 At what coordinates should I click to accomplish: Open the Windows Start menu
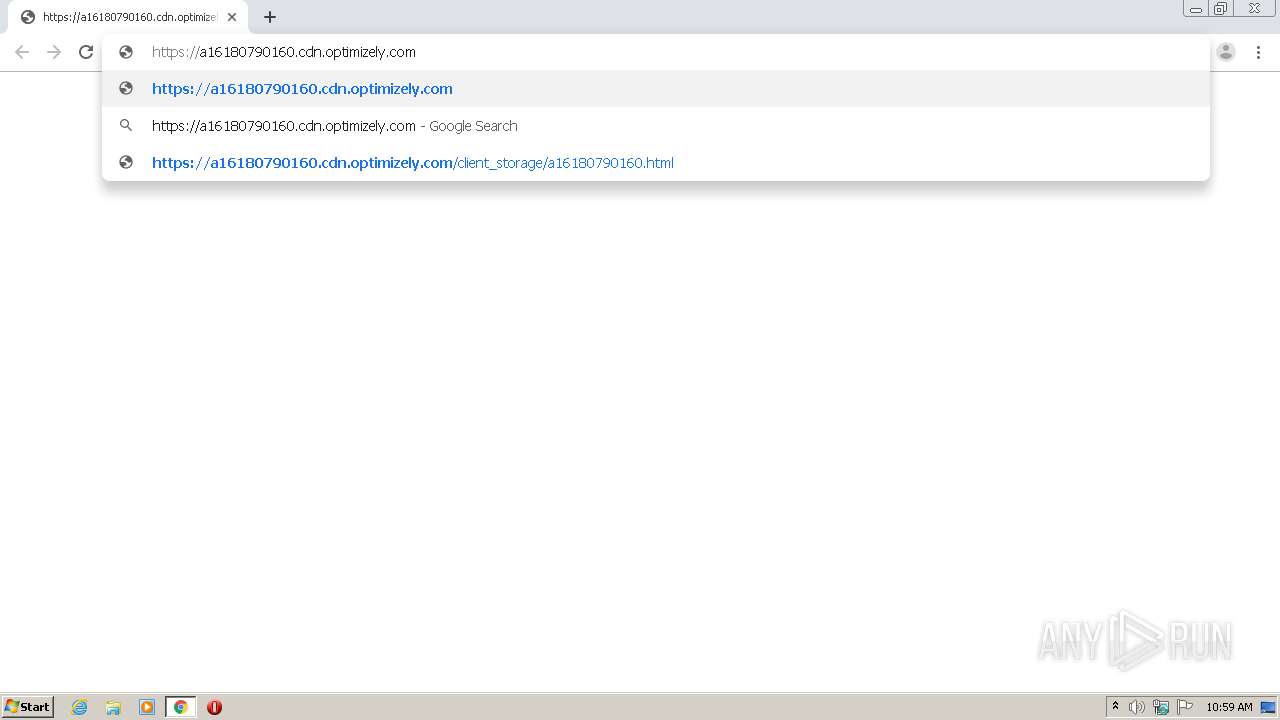tap(28, 707)
